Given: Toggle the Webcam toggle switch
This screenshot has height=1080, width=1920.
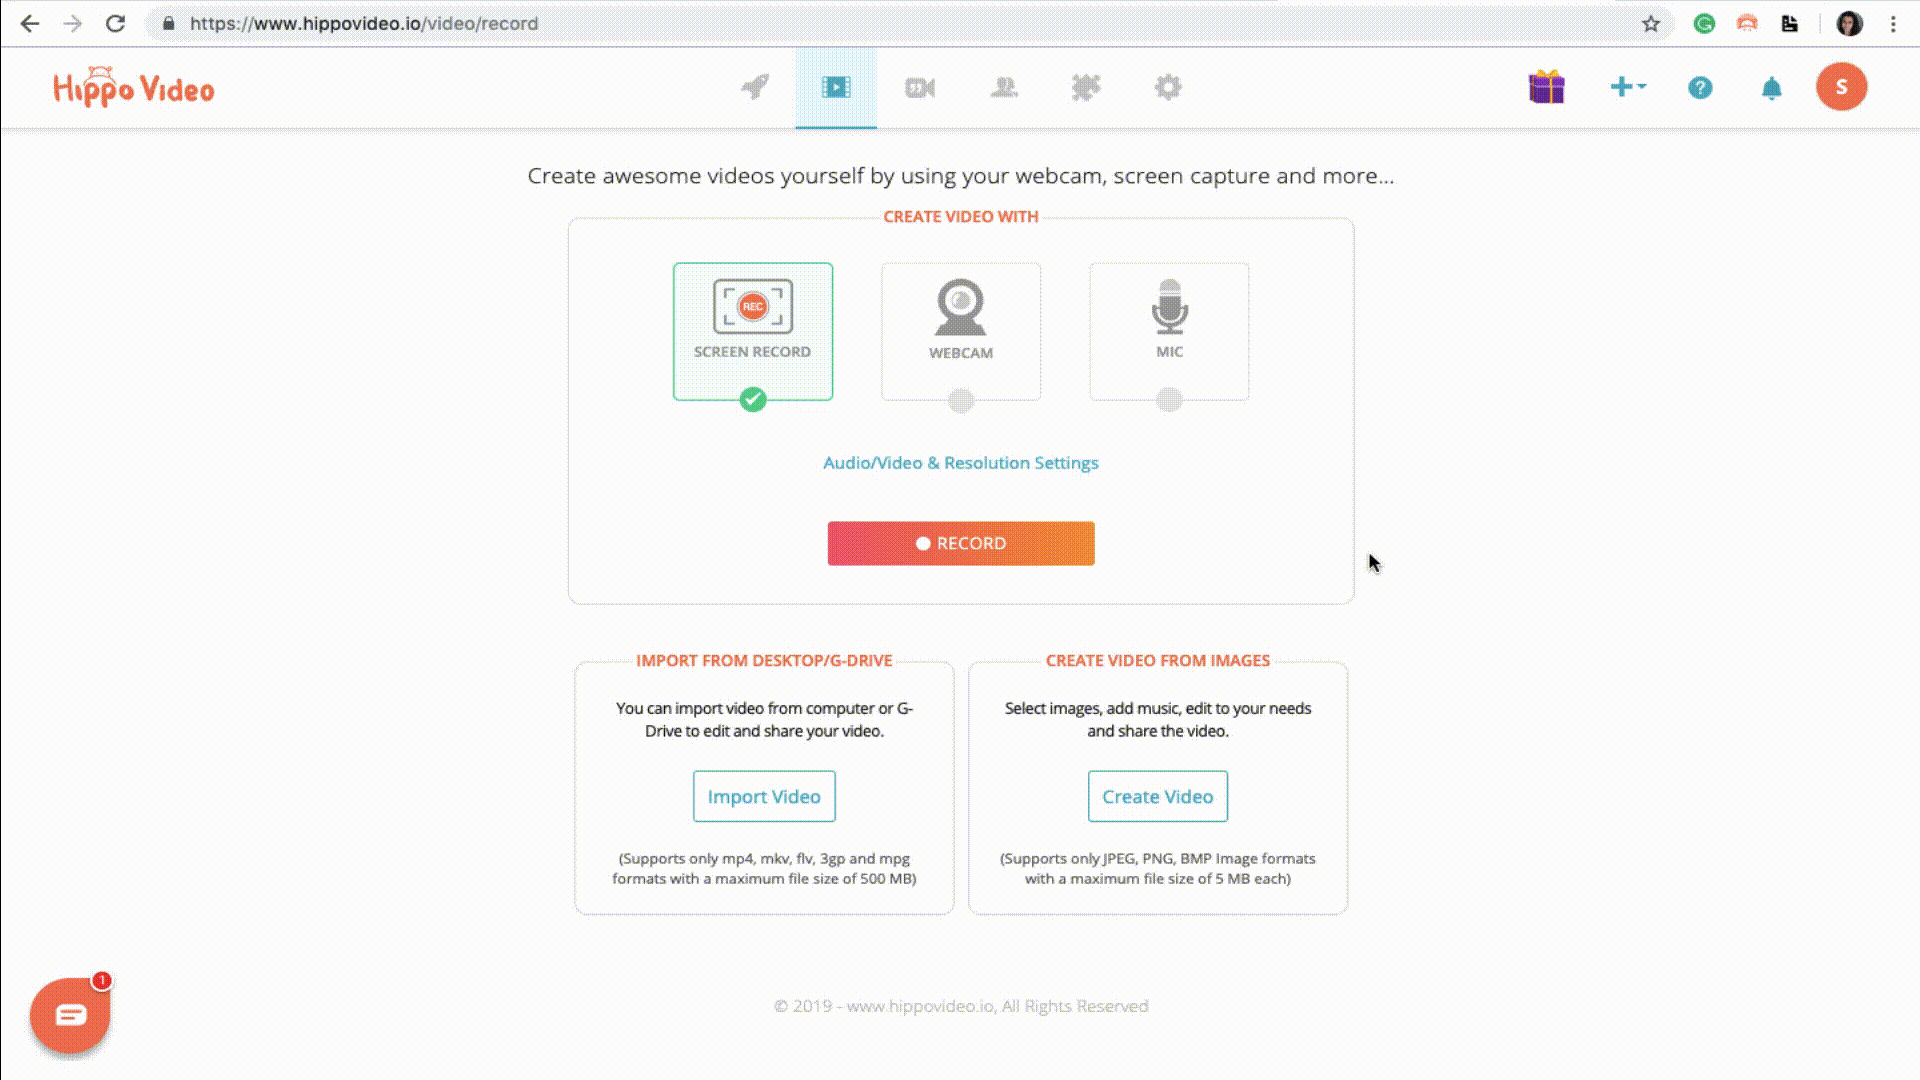Looking at the screenshot, I should tap(960, 400).
